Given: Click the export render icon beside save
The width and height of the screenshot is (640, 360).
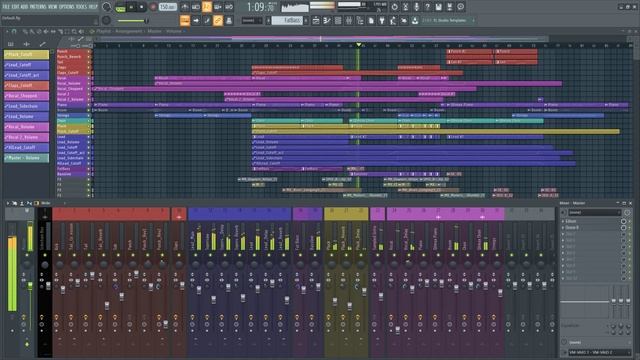Looking at the screenshot, I should coord(449,7).
